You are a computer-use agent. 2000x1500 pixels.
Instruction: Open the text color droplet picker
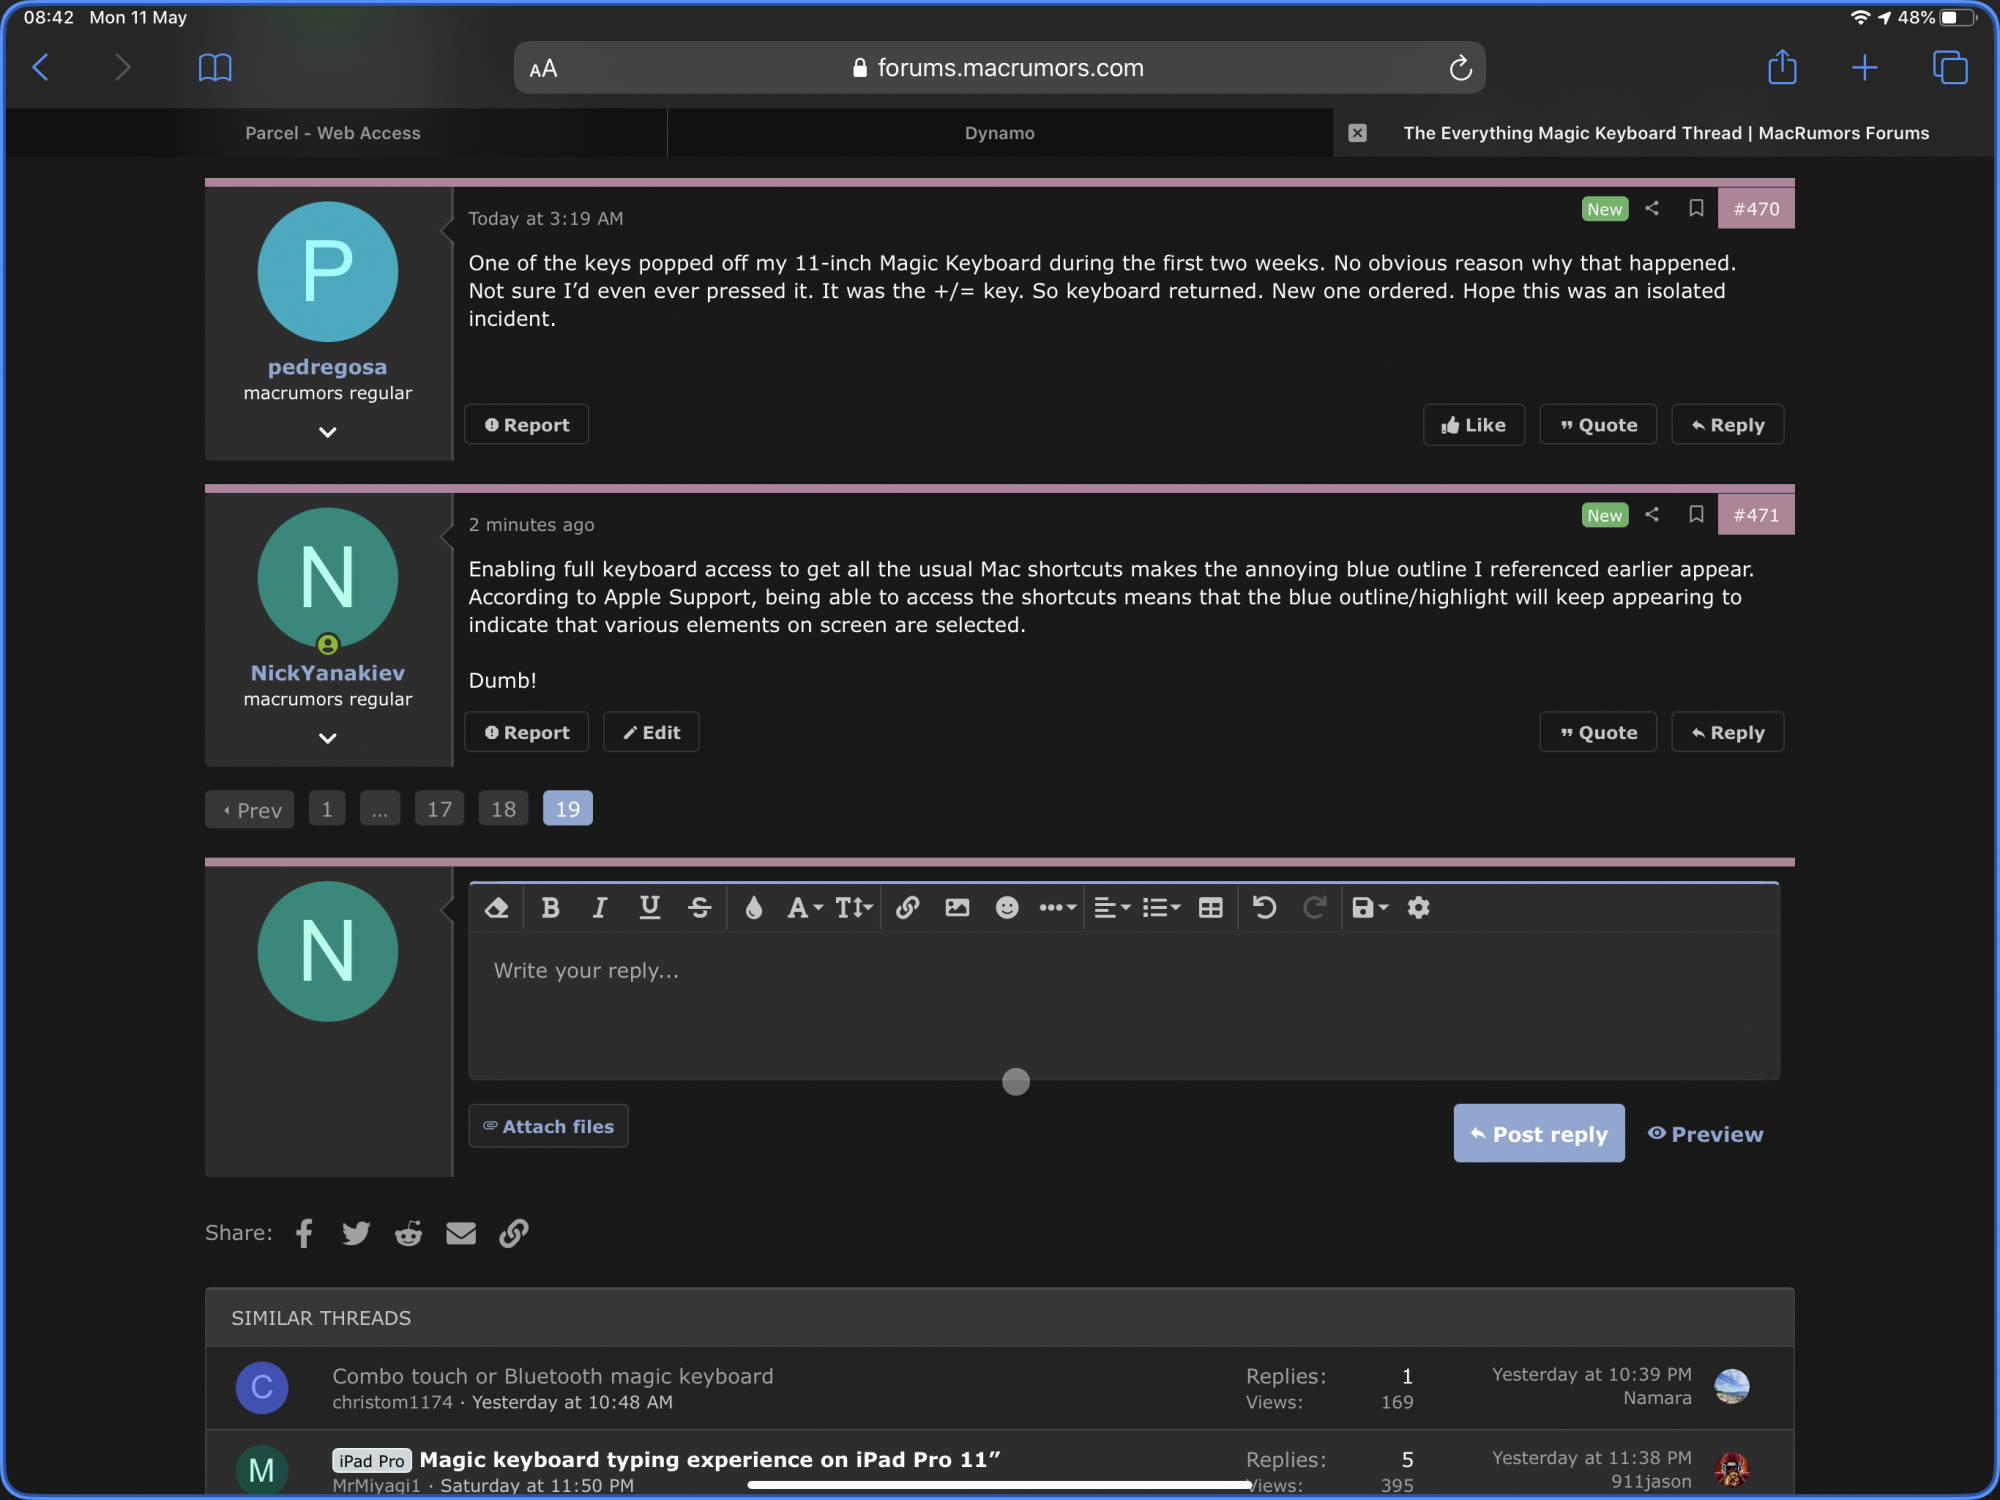pyautogui.click(x=753, y=908)
